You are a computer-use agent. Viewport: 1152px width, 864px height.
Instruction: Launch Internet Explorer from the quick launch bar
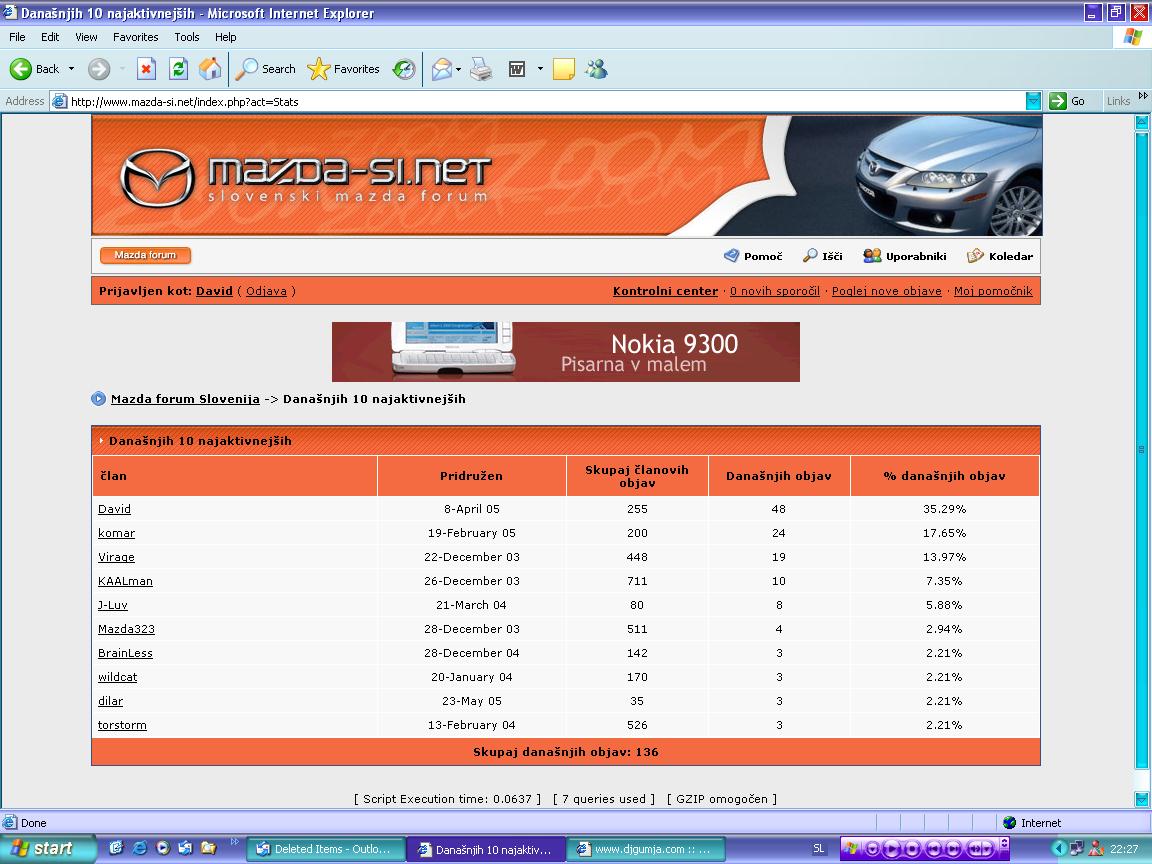click(140, 848)
